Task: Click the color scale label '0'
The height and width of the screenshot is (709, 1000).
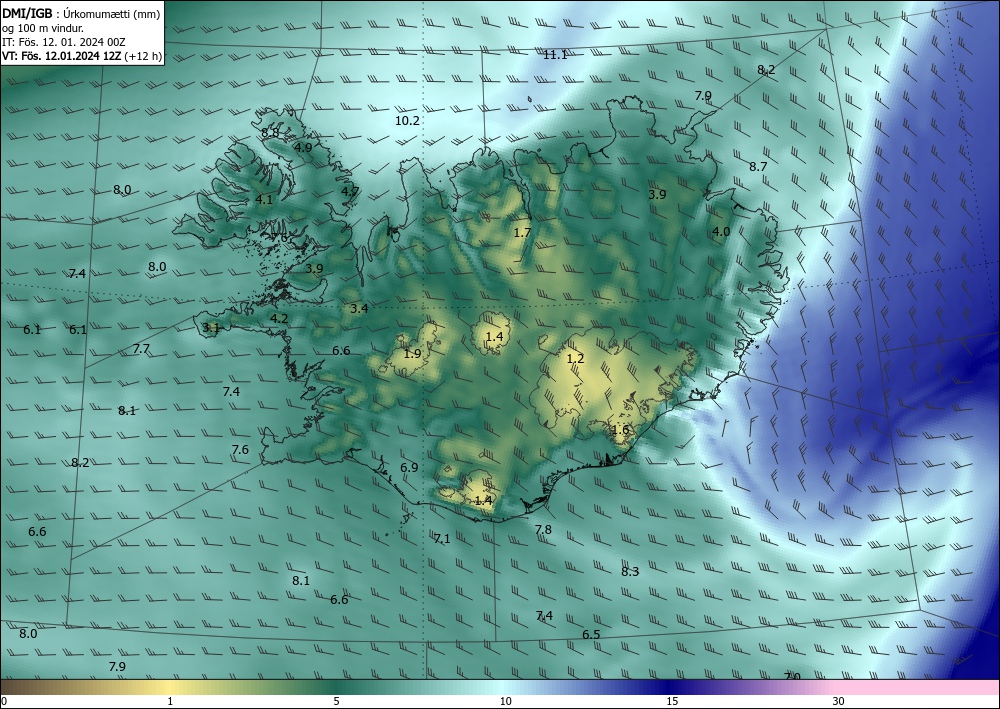Action: coord(4,701)
